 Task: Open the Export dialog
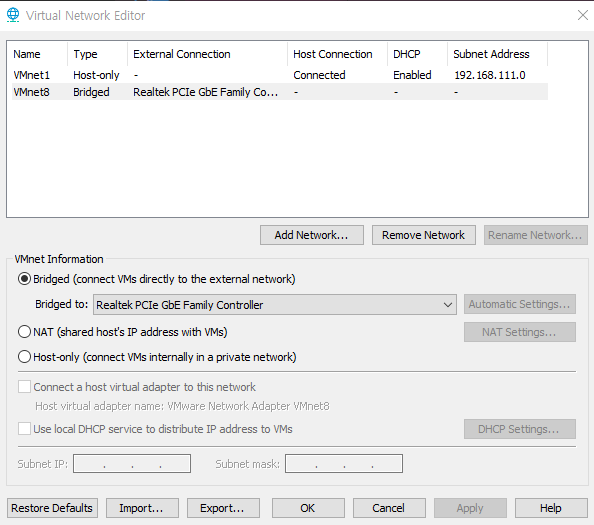[223, 508]
